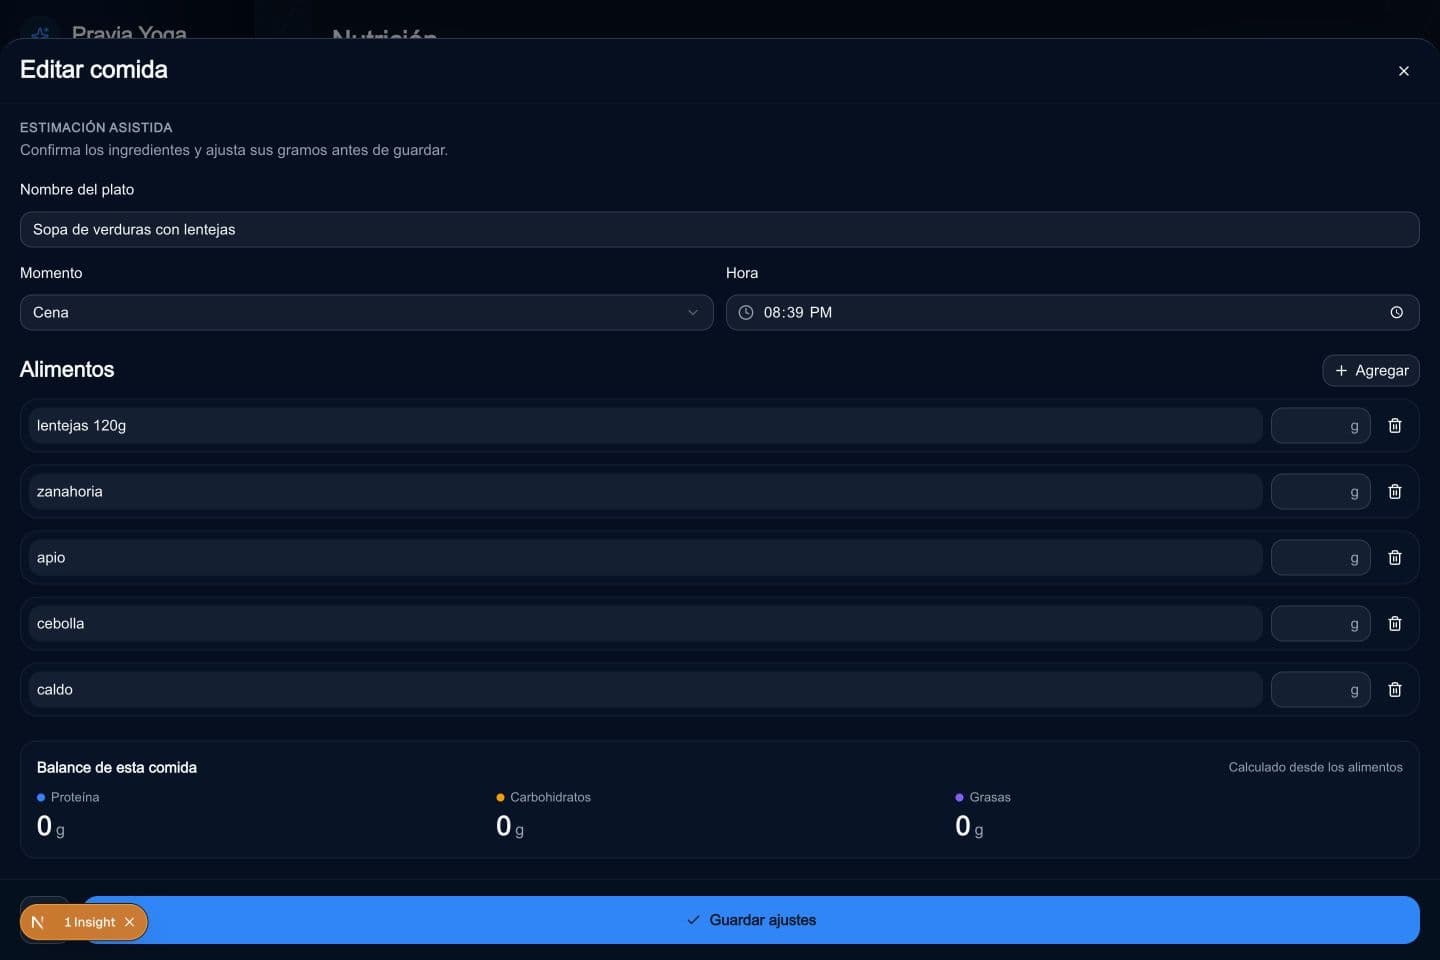Click the Balance de esta comida heading
Image resolution: width=1440 pixels, height=960 pixels.
(x=117, y=768)
